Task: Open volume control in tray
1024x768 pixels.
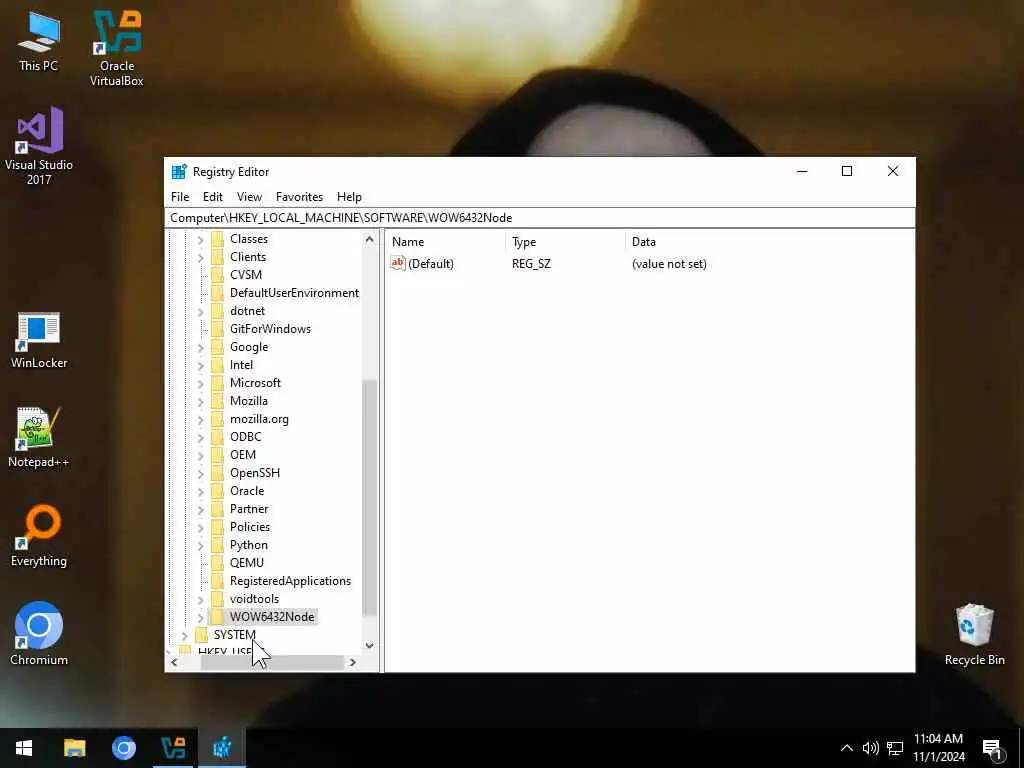Action: [x=871, y=748]
